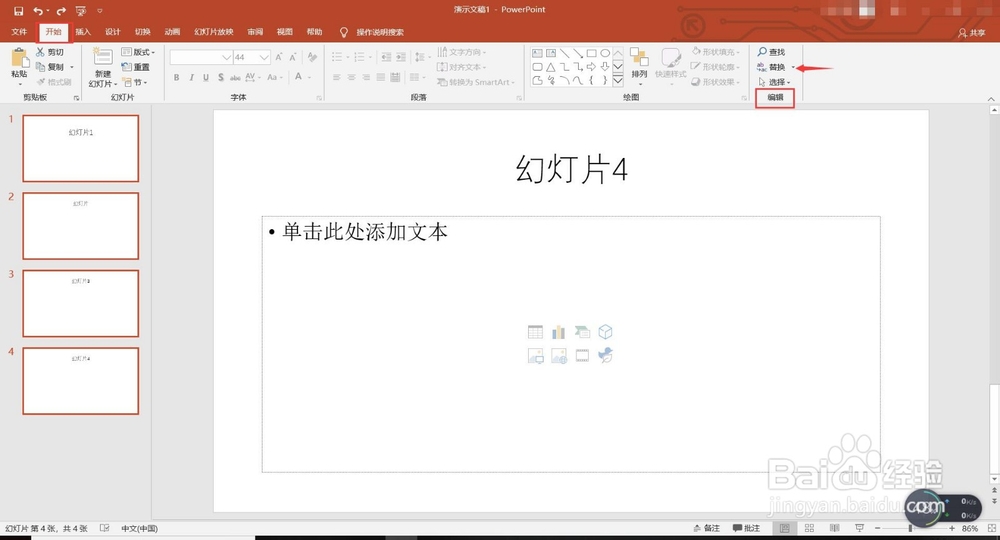Click the 操作说明搜索 search box

[x=380, y=32]
